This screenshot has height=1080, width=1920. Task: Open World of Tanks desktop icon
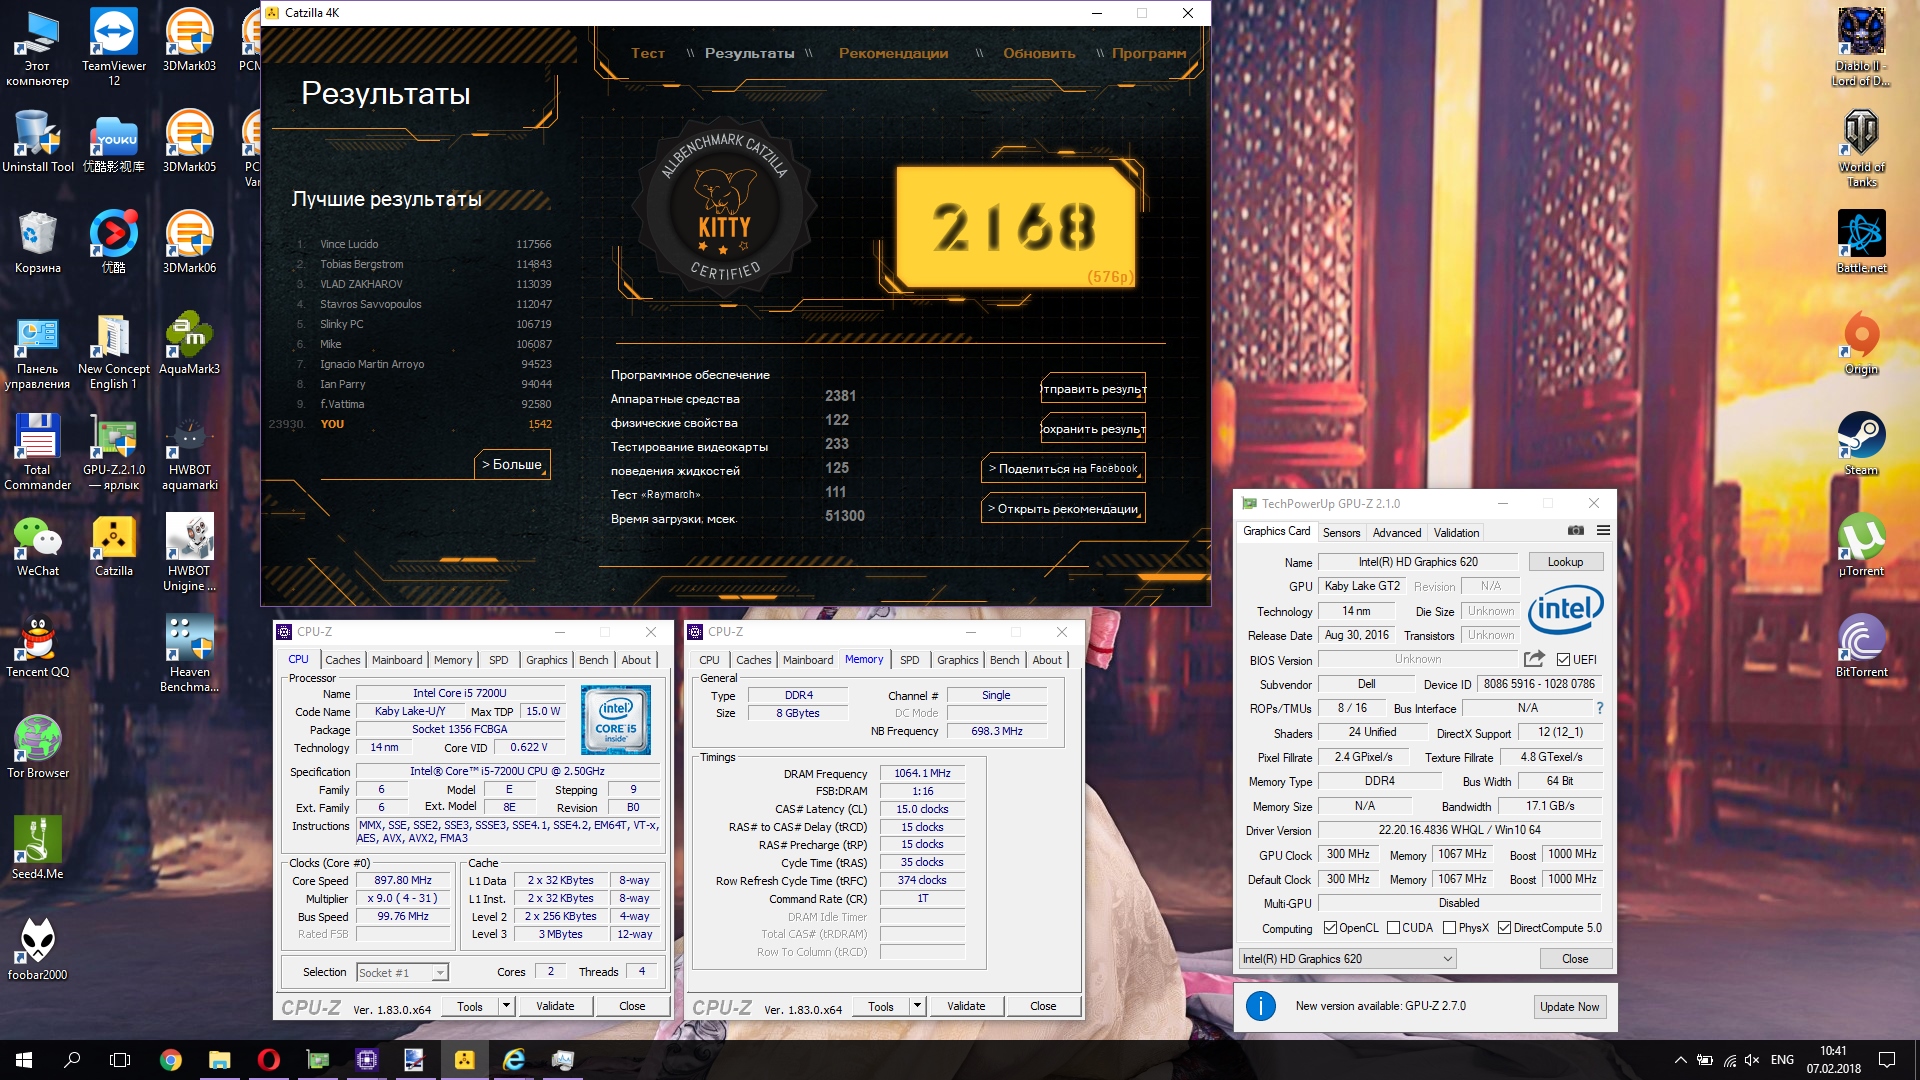pyautogui.click(x=1861, y=148)
